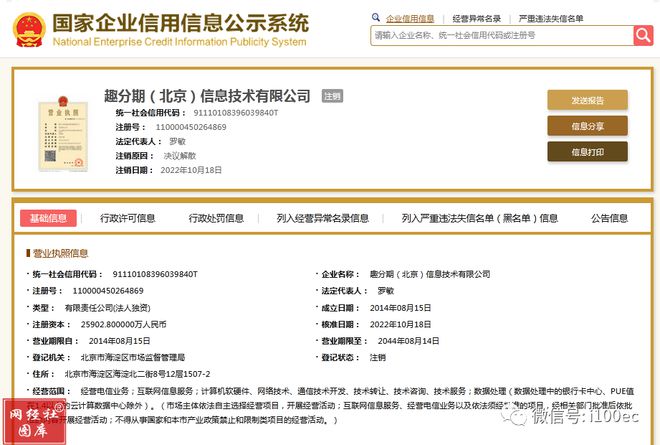Switch to the 行政许可信息 tab
The image size is (660, 445).
(128, 218)
